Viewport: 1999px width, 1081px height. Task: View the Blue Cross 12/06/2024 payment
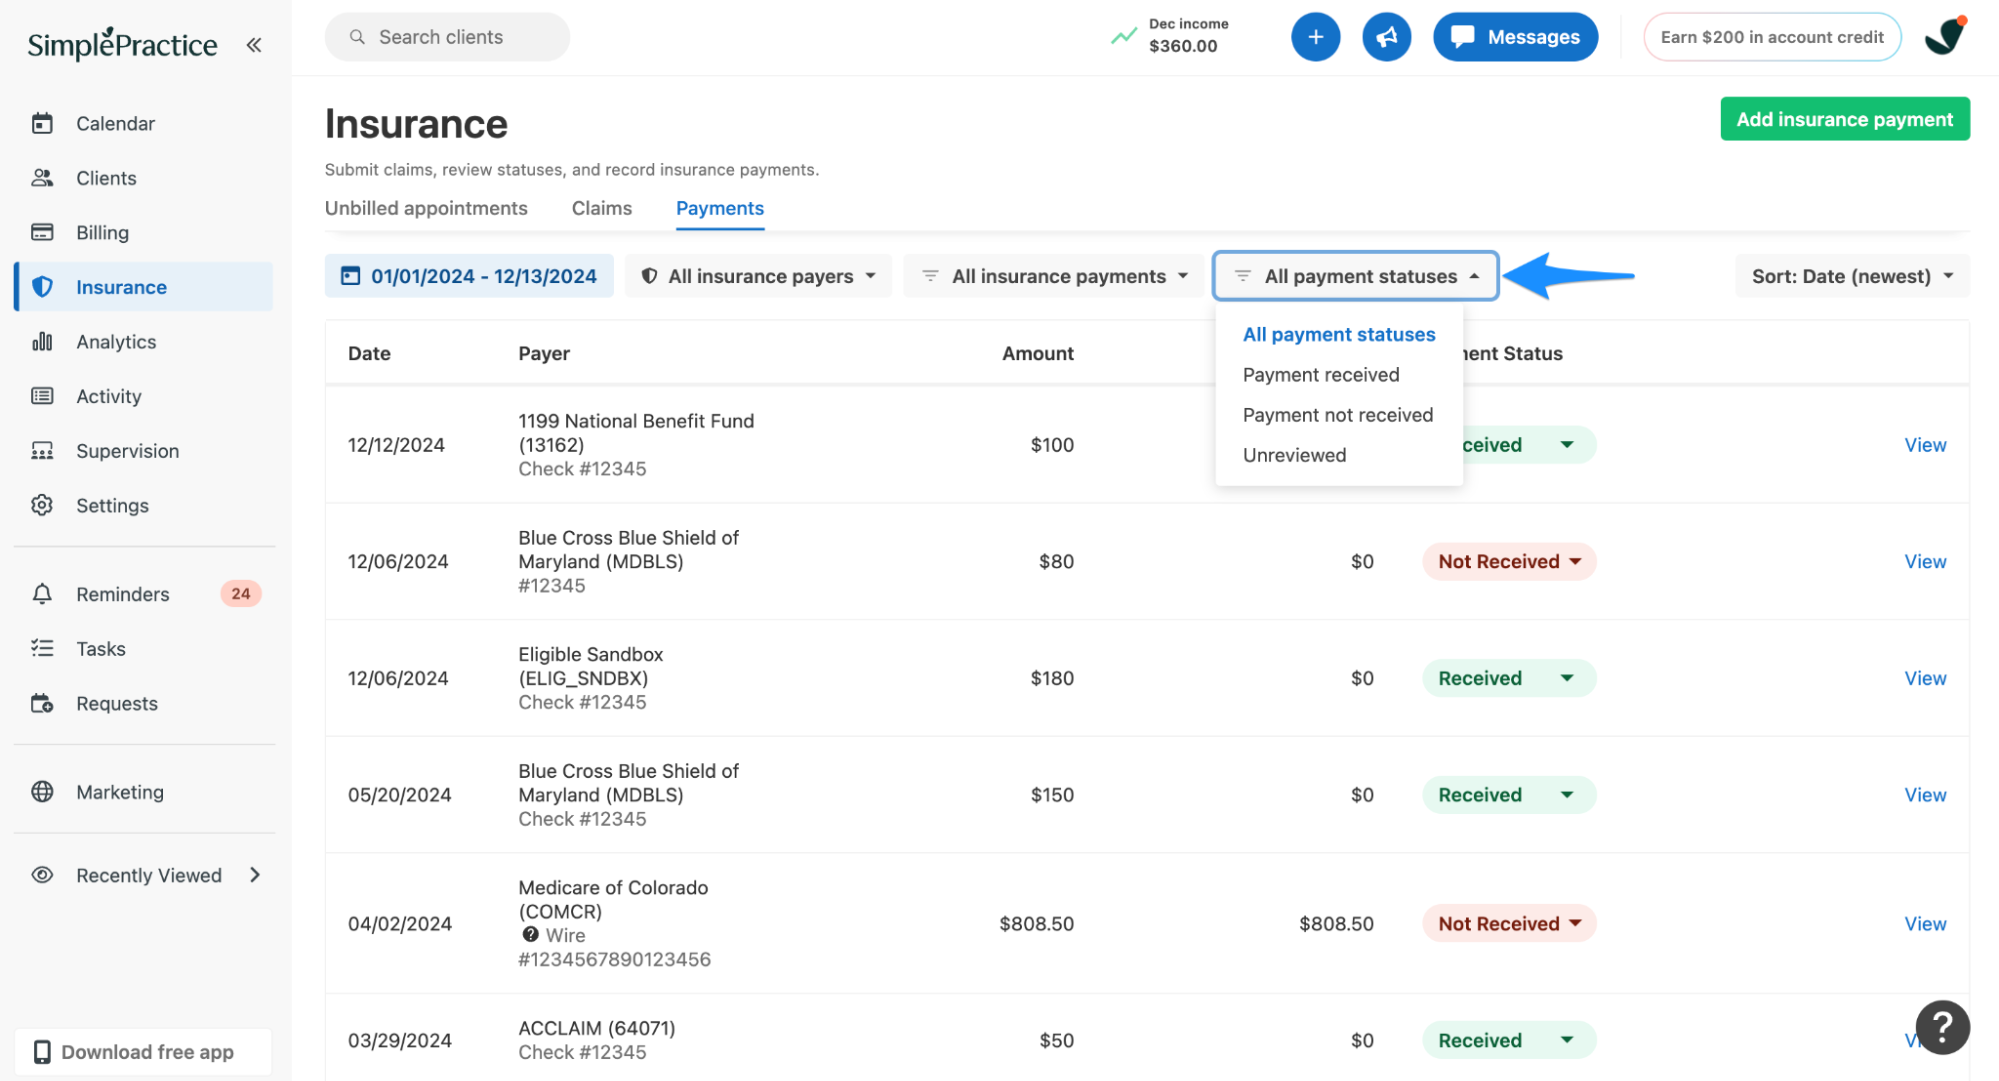pyautogui.click(x=1925, y=562)
